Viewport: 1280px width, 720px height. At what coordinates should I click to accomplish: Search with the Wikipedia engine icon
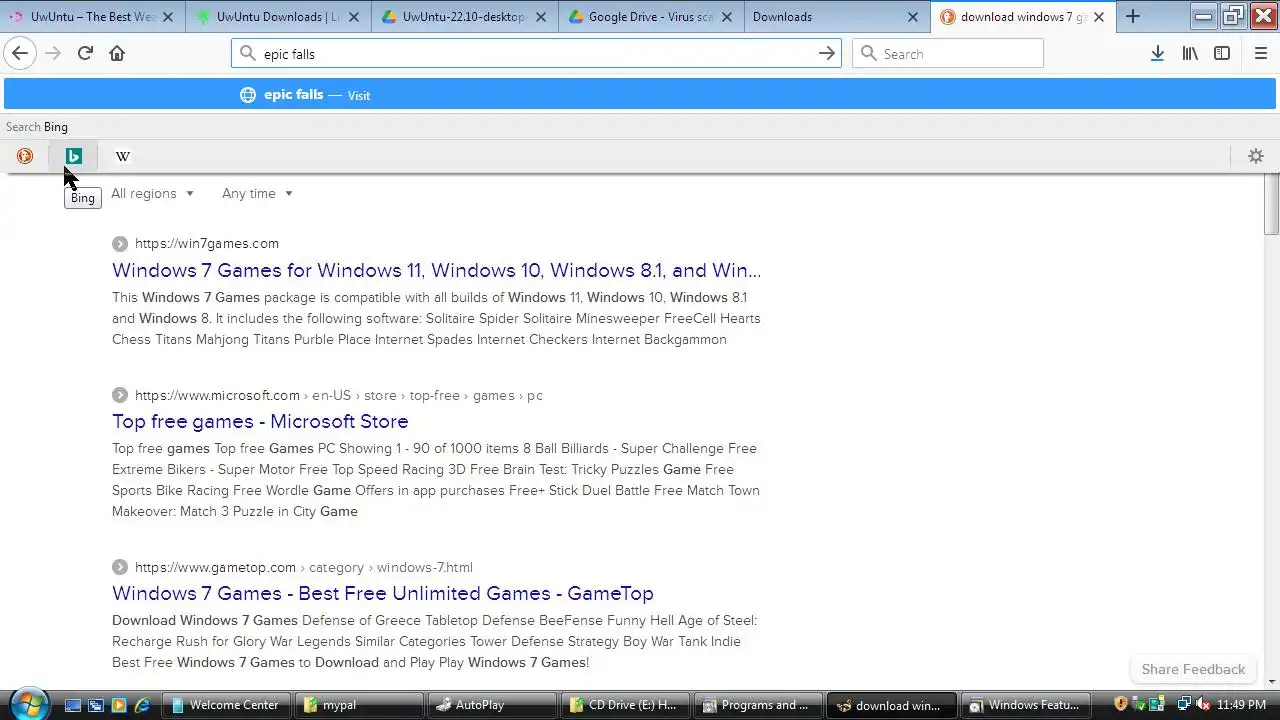122,156
